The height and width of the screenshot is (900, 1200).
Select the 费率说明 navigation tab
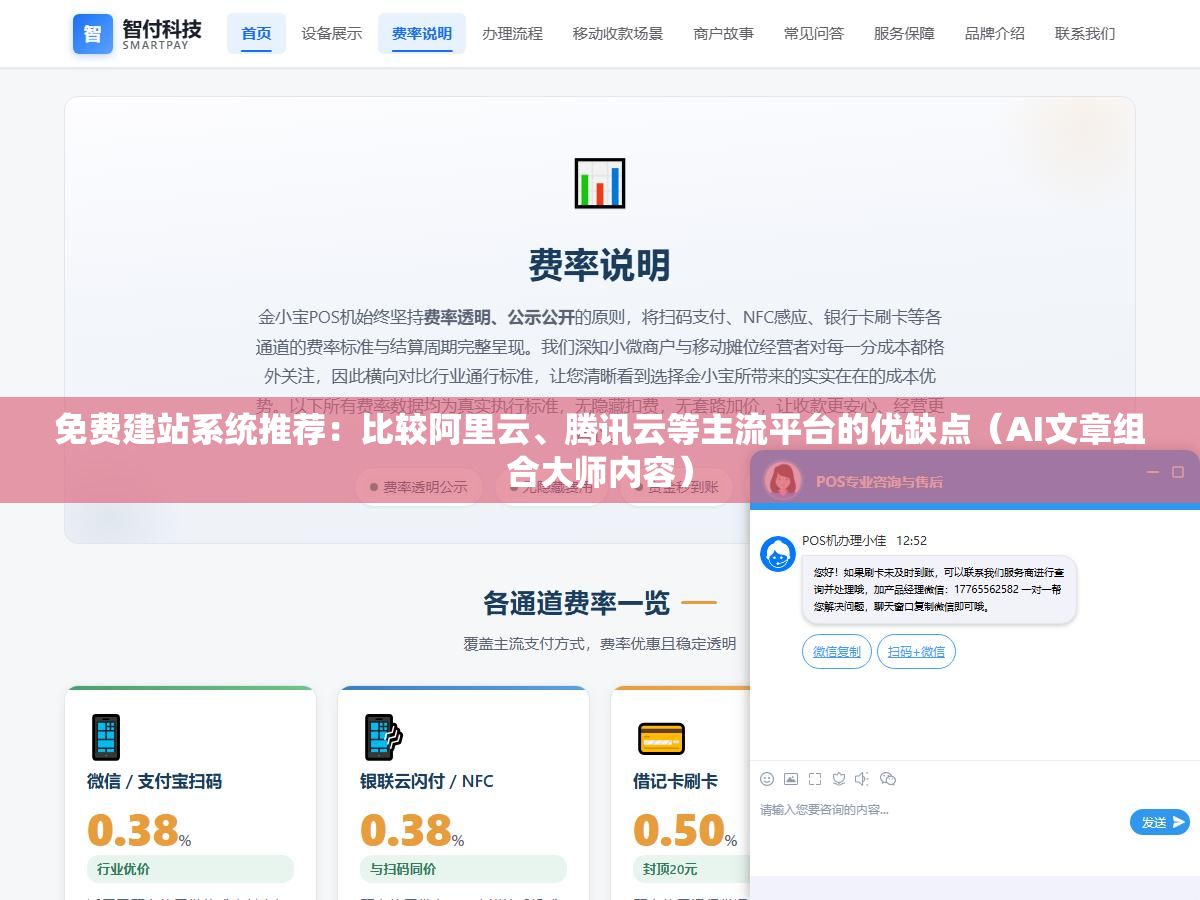422,33
